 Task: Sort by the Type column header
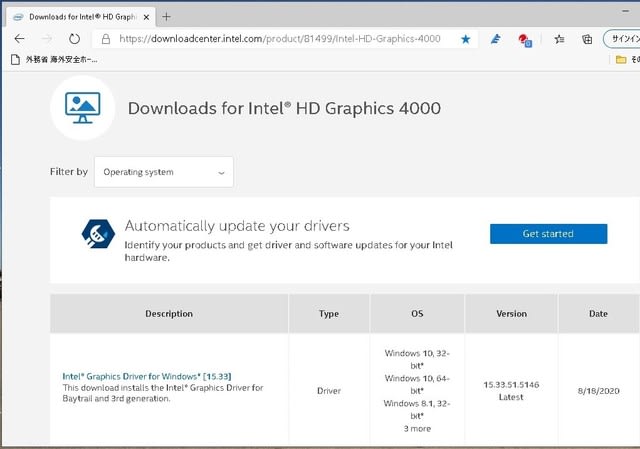point(329,313)
